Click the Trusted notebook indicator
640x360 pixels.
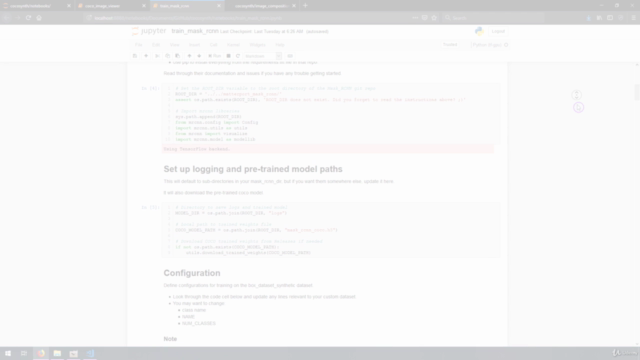pos(450,45)
